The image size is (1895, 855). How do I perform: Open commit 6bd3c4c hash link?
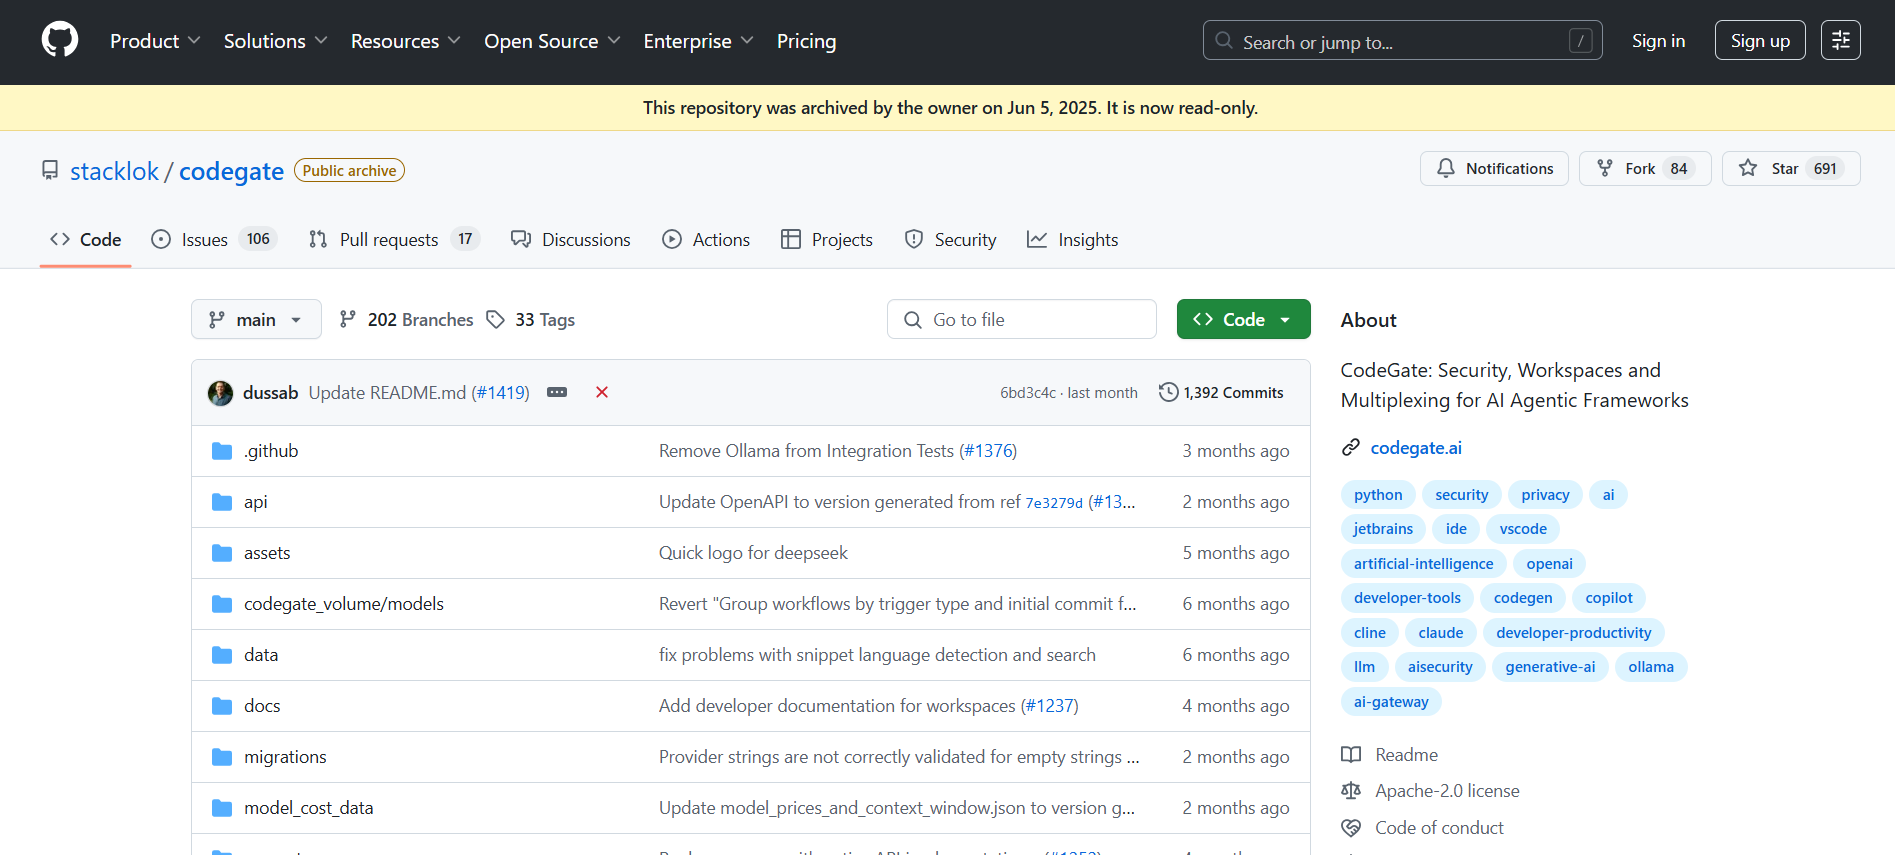click(x=1028, y=393)
